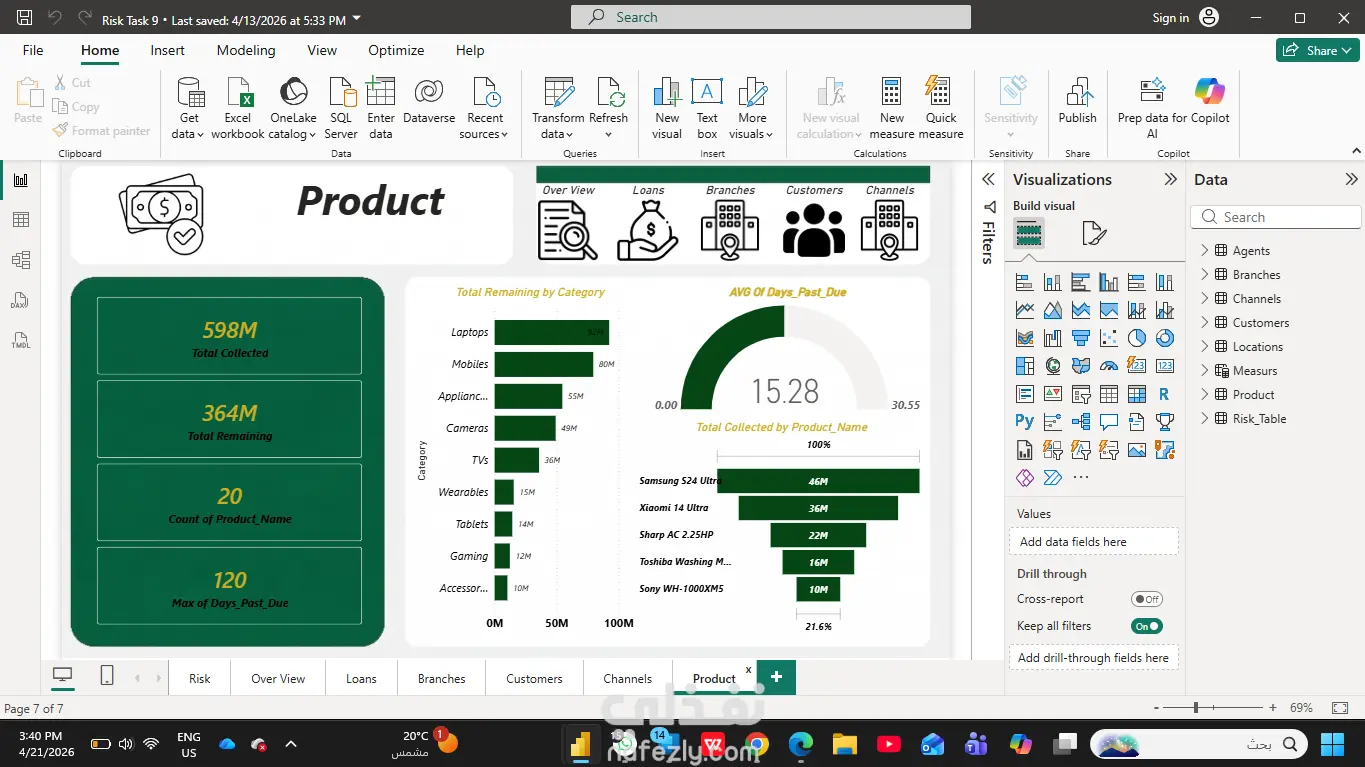The height and width of the screenshot is (767, 1365).
Task: Click SQL Server data source button
Action: tap(340, 108)
